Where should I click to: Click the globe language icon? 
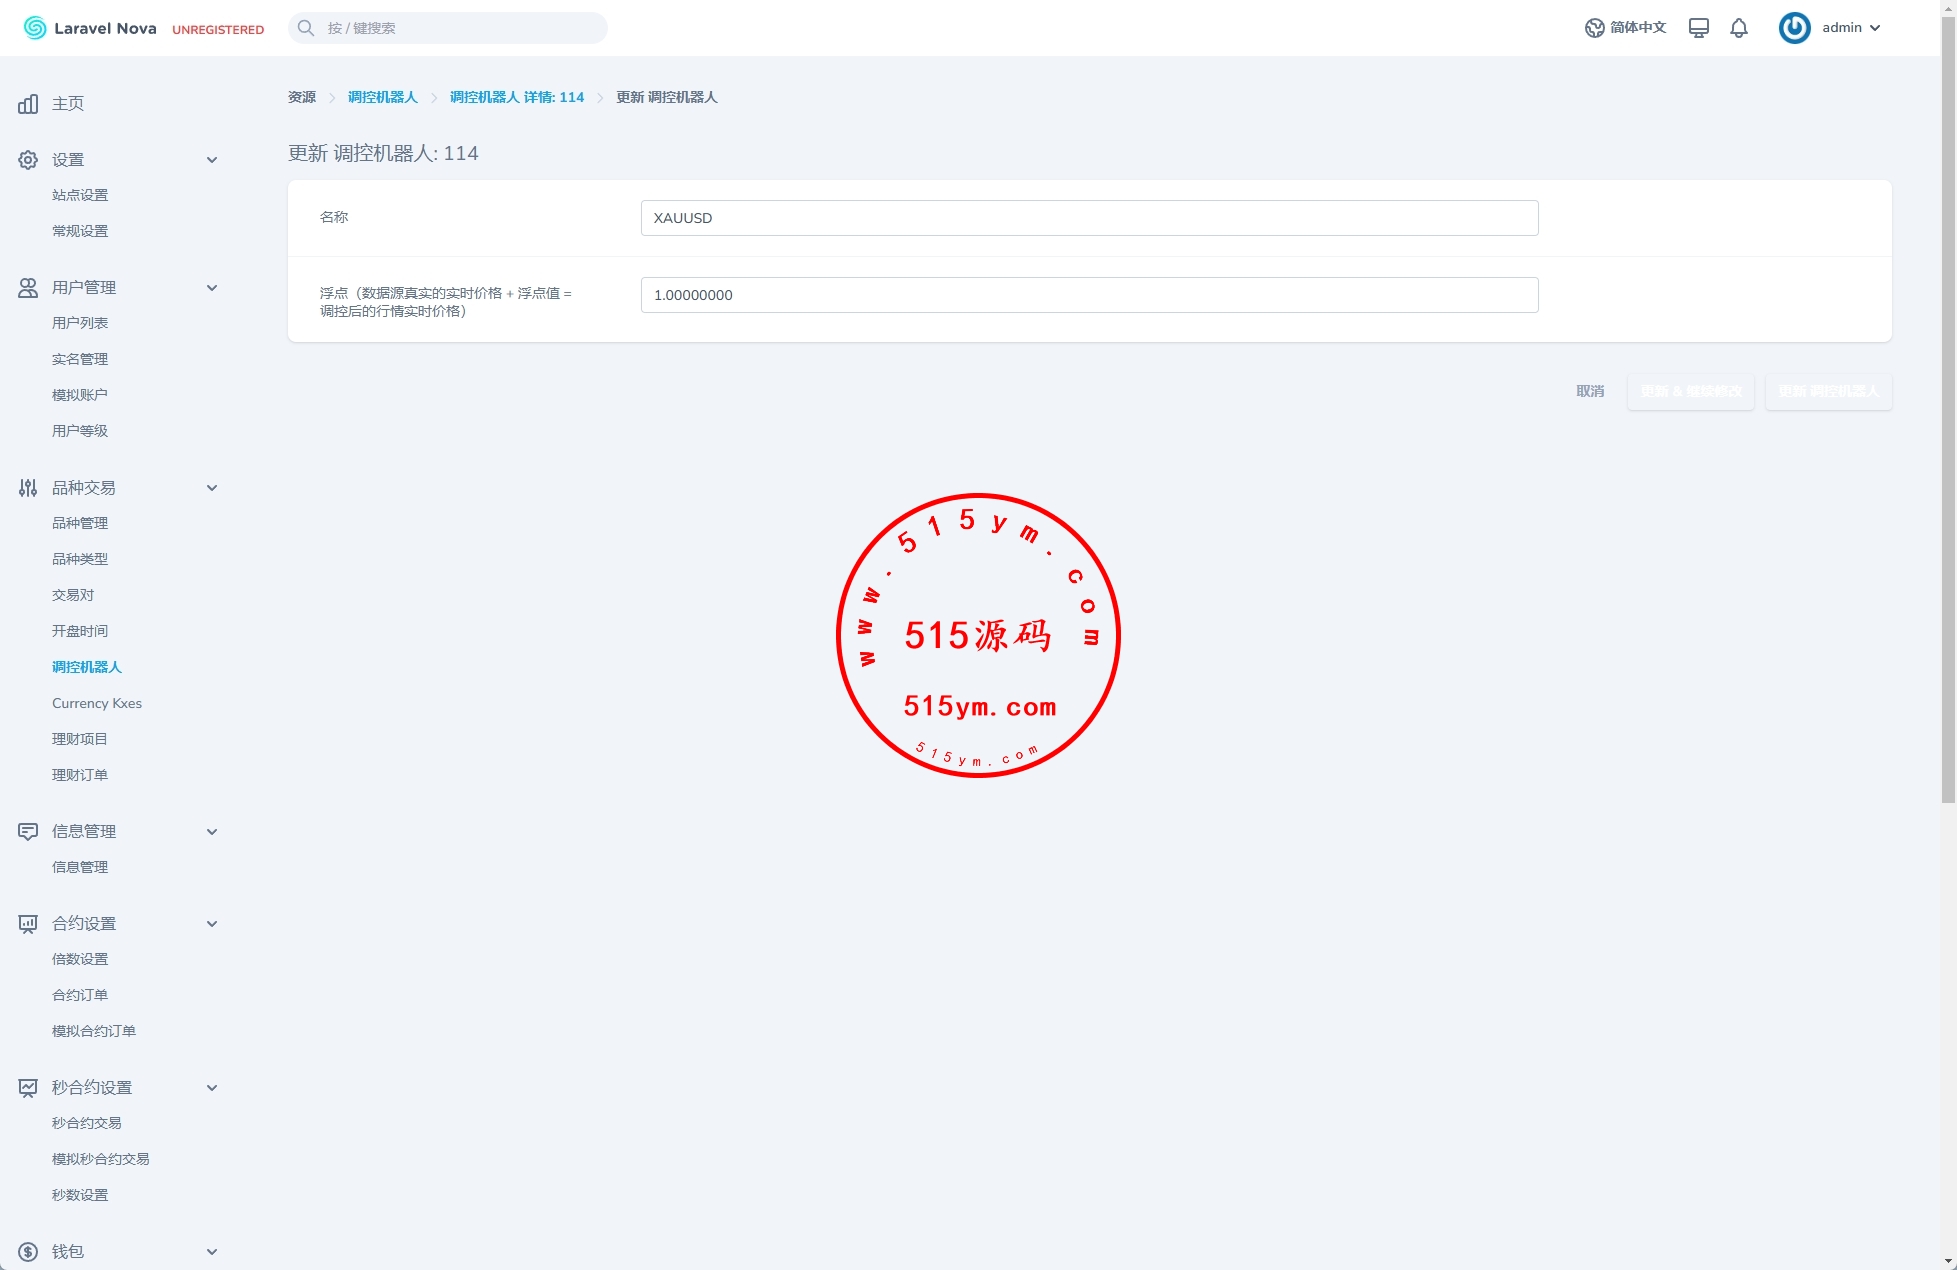(1594, 28)
